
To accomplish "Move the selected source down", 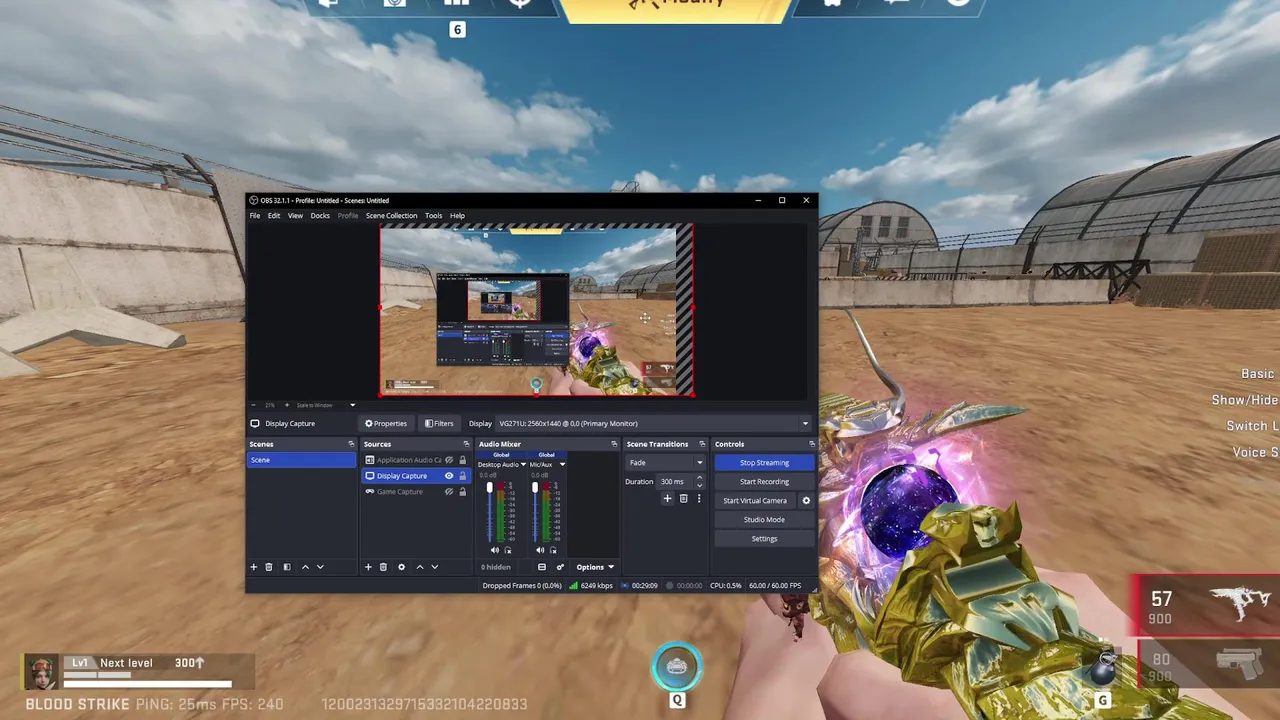I will (x=434, y=567).
